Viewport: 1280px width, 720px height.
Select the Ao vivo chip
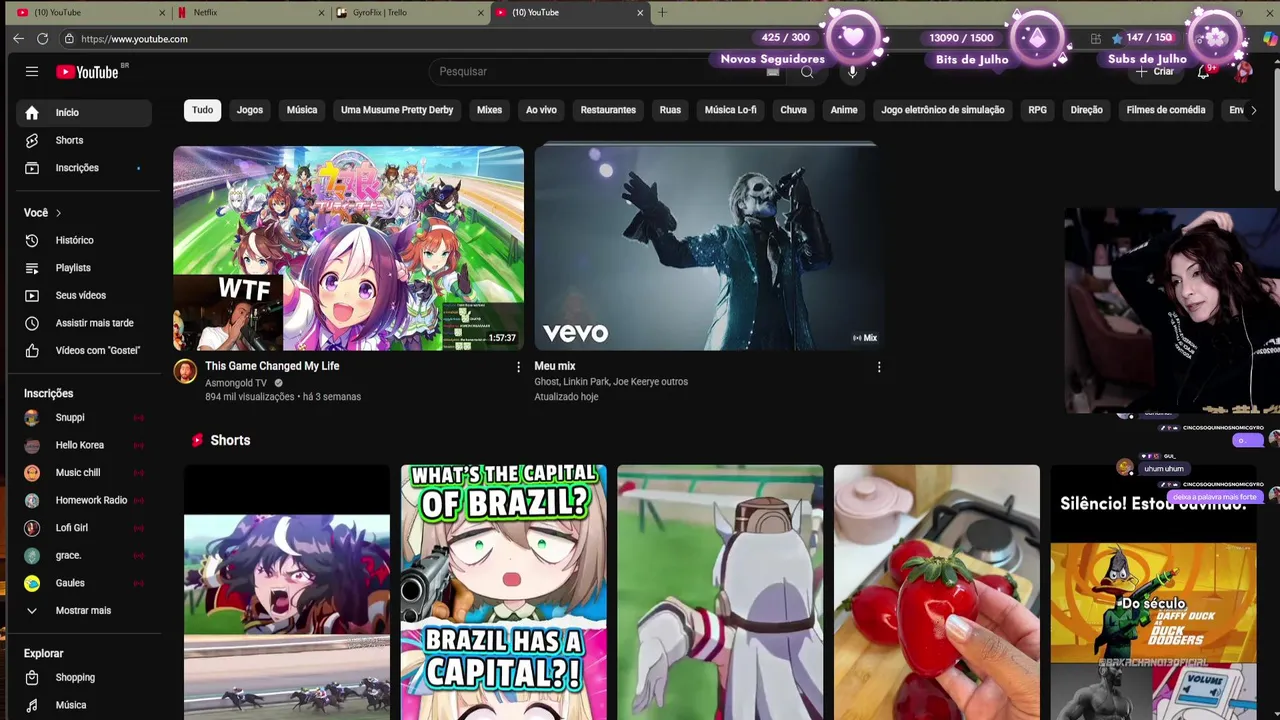click(x=541, y=110)
